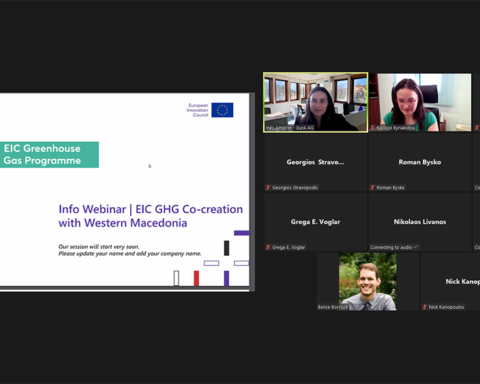This screenshot has height=384, width=480.
Task: Click muted mic icon on Kalliopi Kyriakidou's video
Action: click(x=373, y=128)
